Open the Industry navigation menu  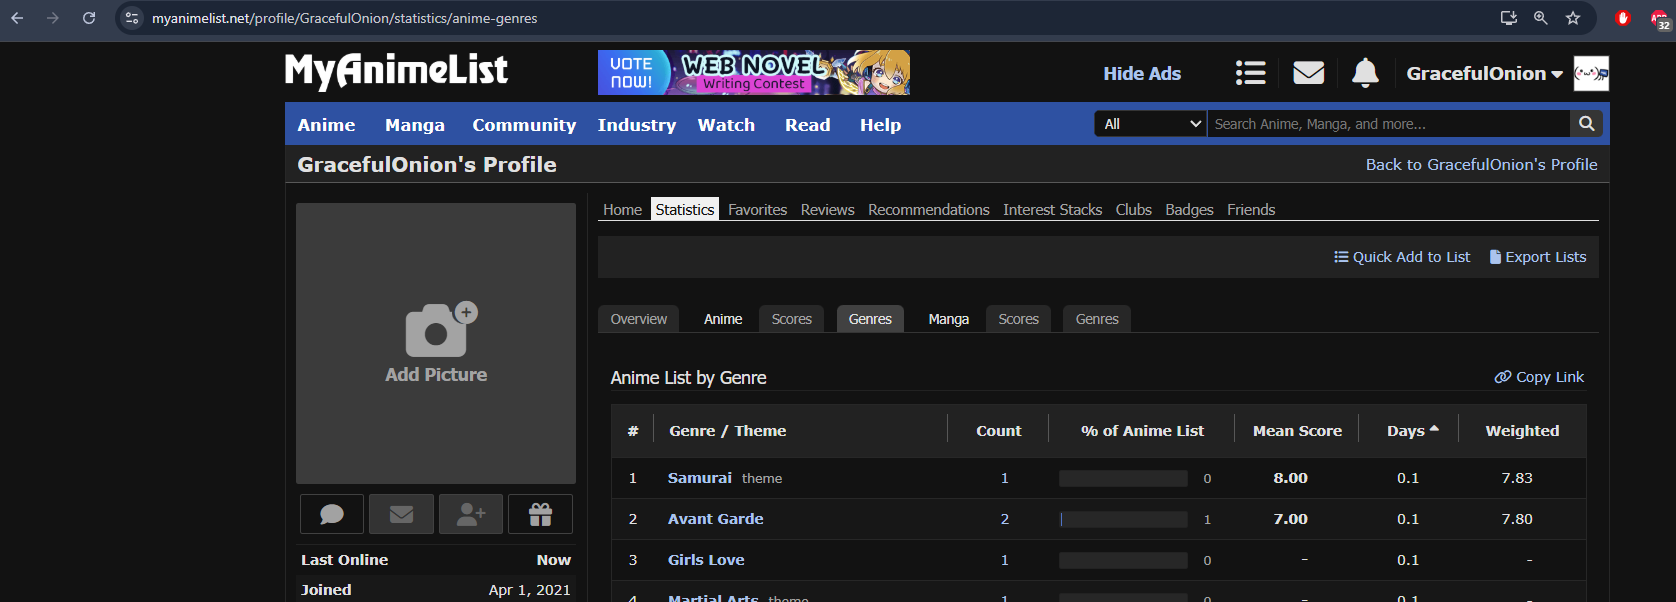pos(637,125)
